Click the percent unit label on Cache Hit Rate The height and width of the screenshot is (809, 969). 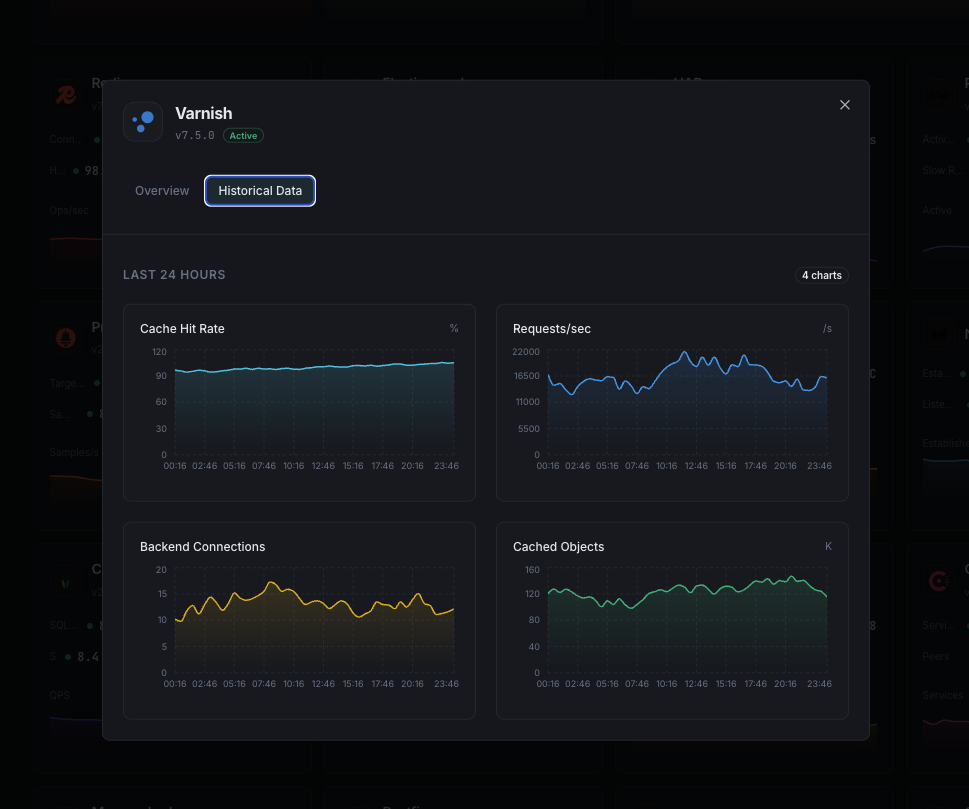click(x=453, y=327)
